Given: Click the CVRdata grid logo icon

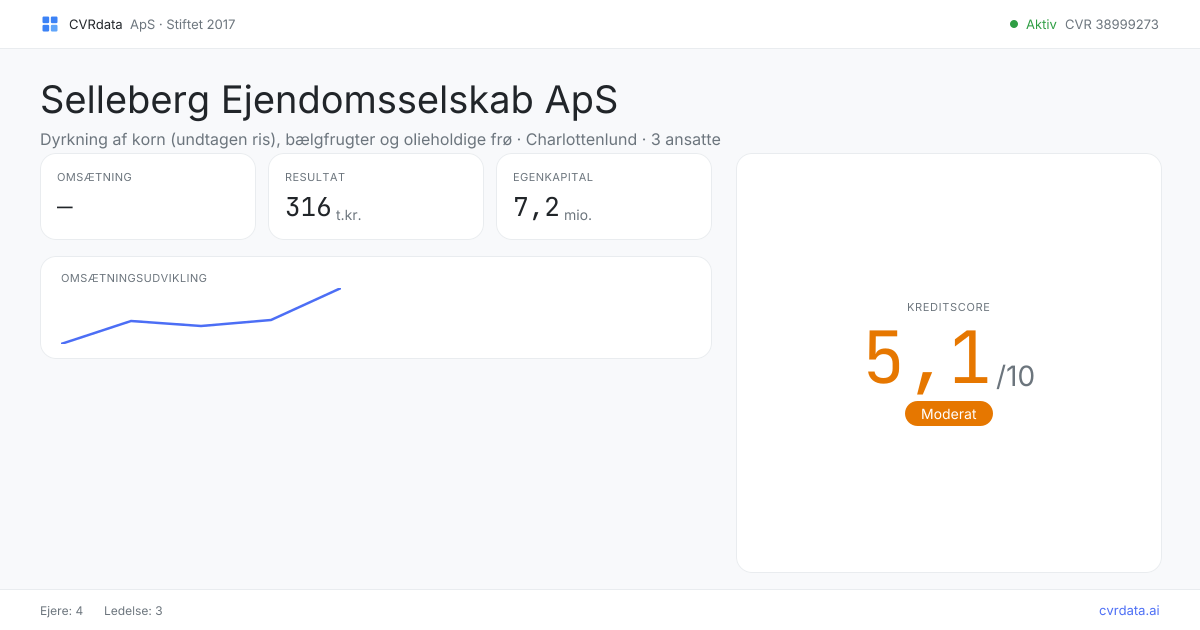Looking at the screenshot, I should [50, 24].
